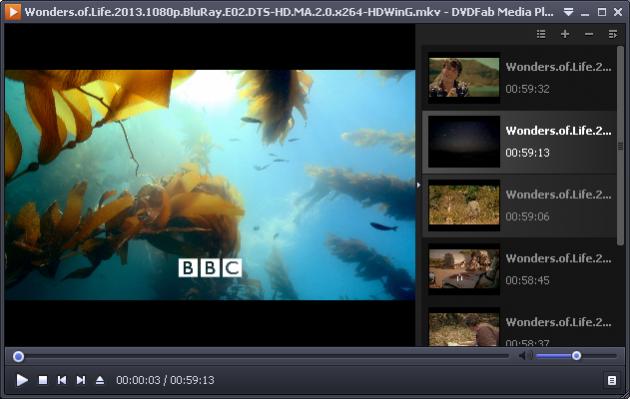The image size is (630, 399).
Task: Start playback with the Play button
Action: tap(22, 380)
